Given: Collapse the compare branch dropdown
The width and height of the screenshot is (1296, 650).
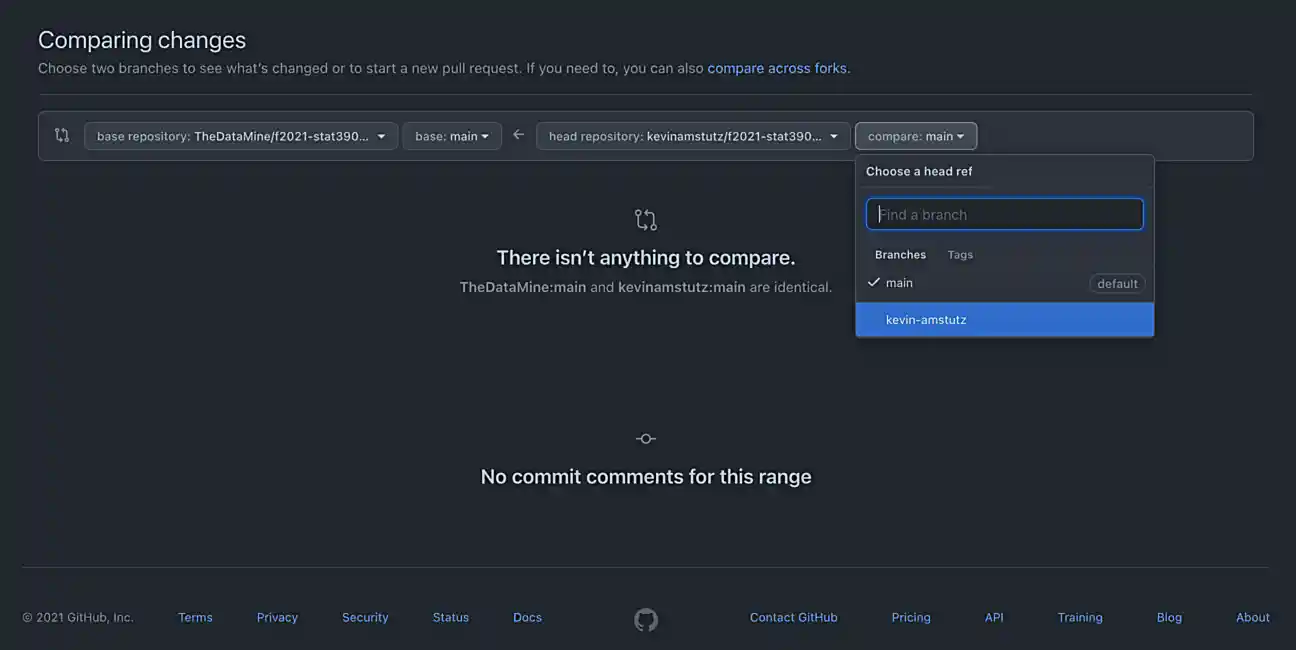Looking at the screenshot, I should (x=915, y=135).
